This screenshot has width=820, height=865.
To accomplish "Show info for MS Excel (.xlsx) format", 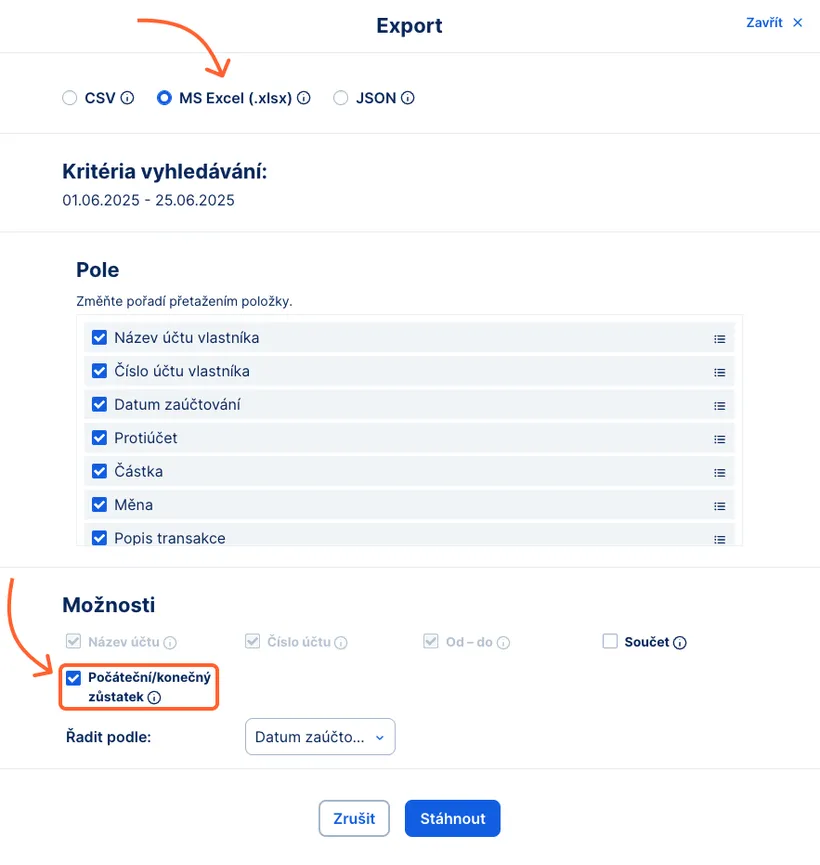I will [304, 97].
